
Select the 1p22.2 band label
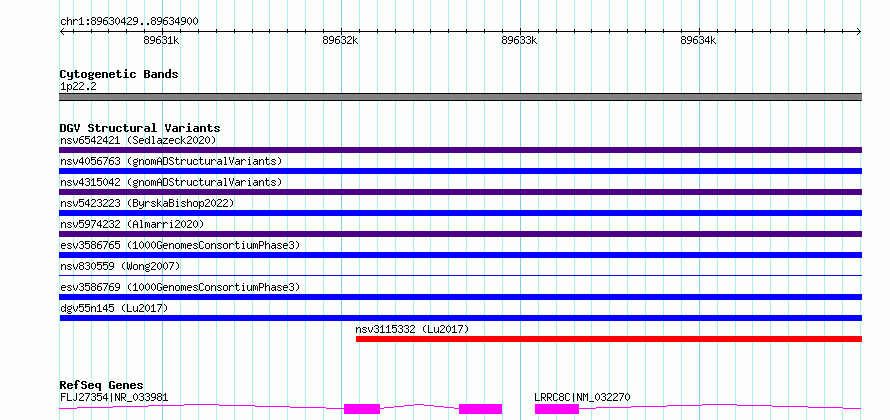78,86
